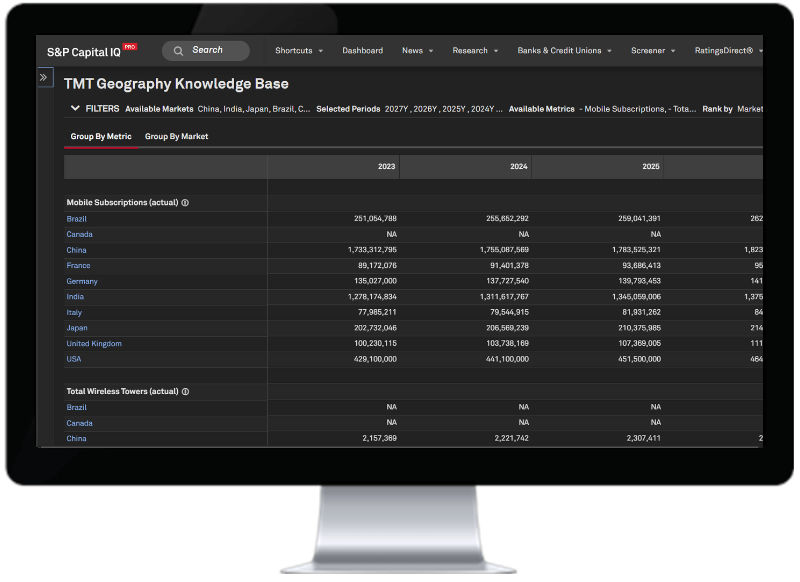Select Italy 2023 value 77,985,211
Viewport: 800px width, 582px height.
(377, 312)
